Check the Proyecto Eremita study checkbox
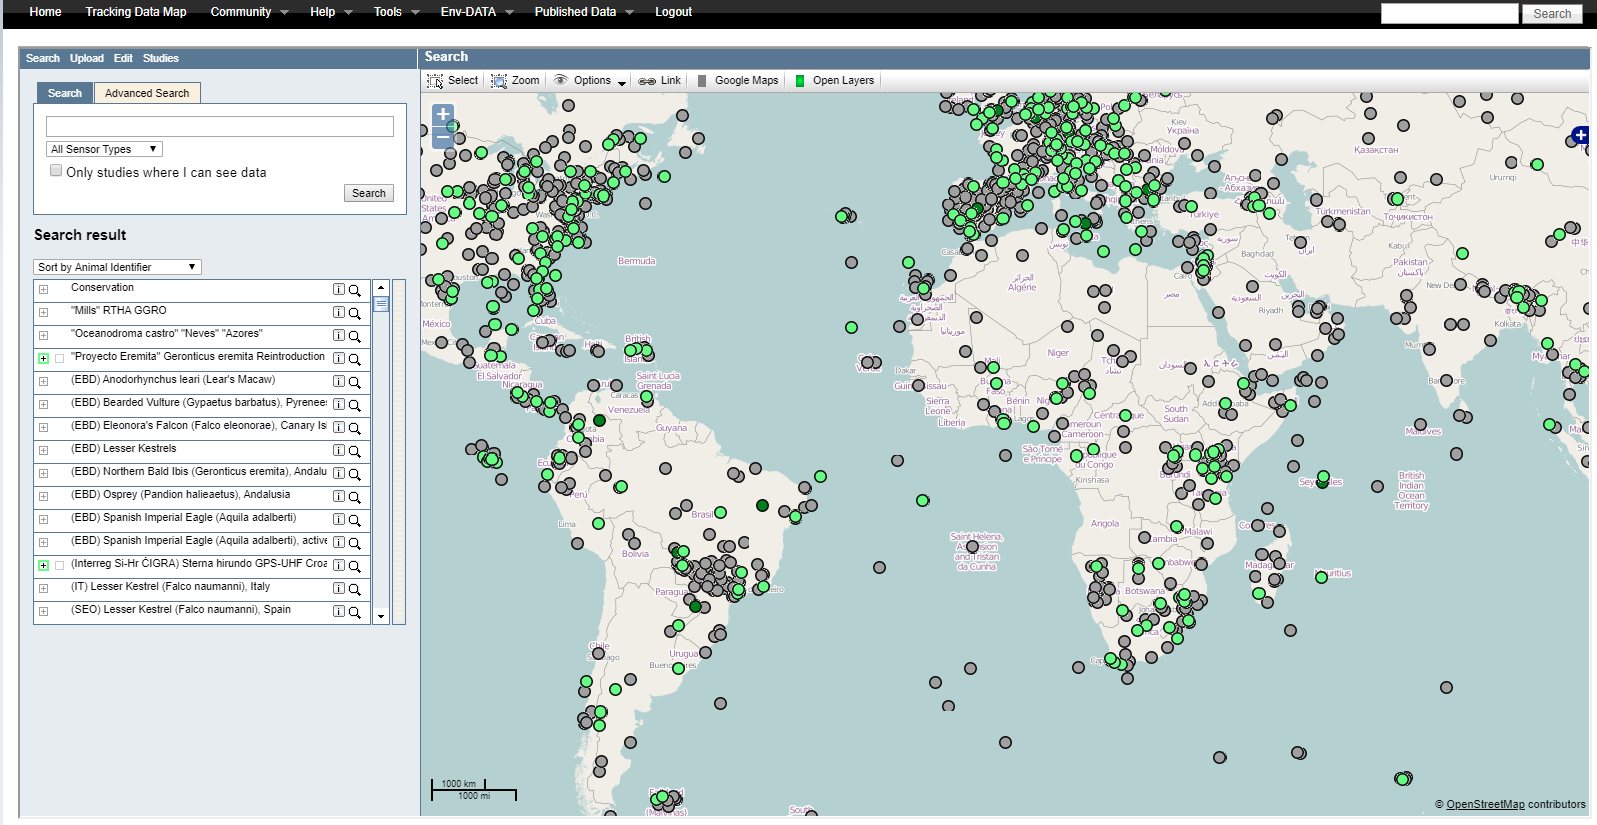The width and height of the screenshot is (1597, 825). 60,358
